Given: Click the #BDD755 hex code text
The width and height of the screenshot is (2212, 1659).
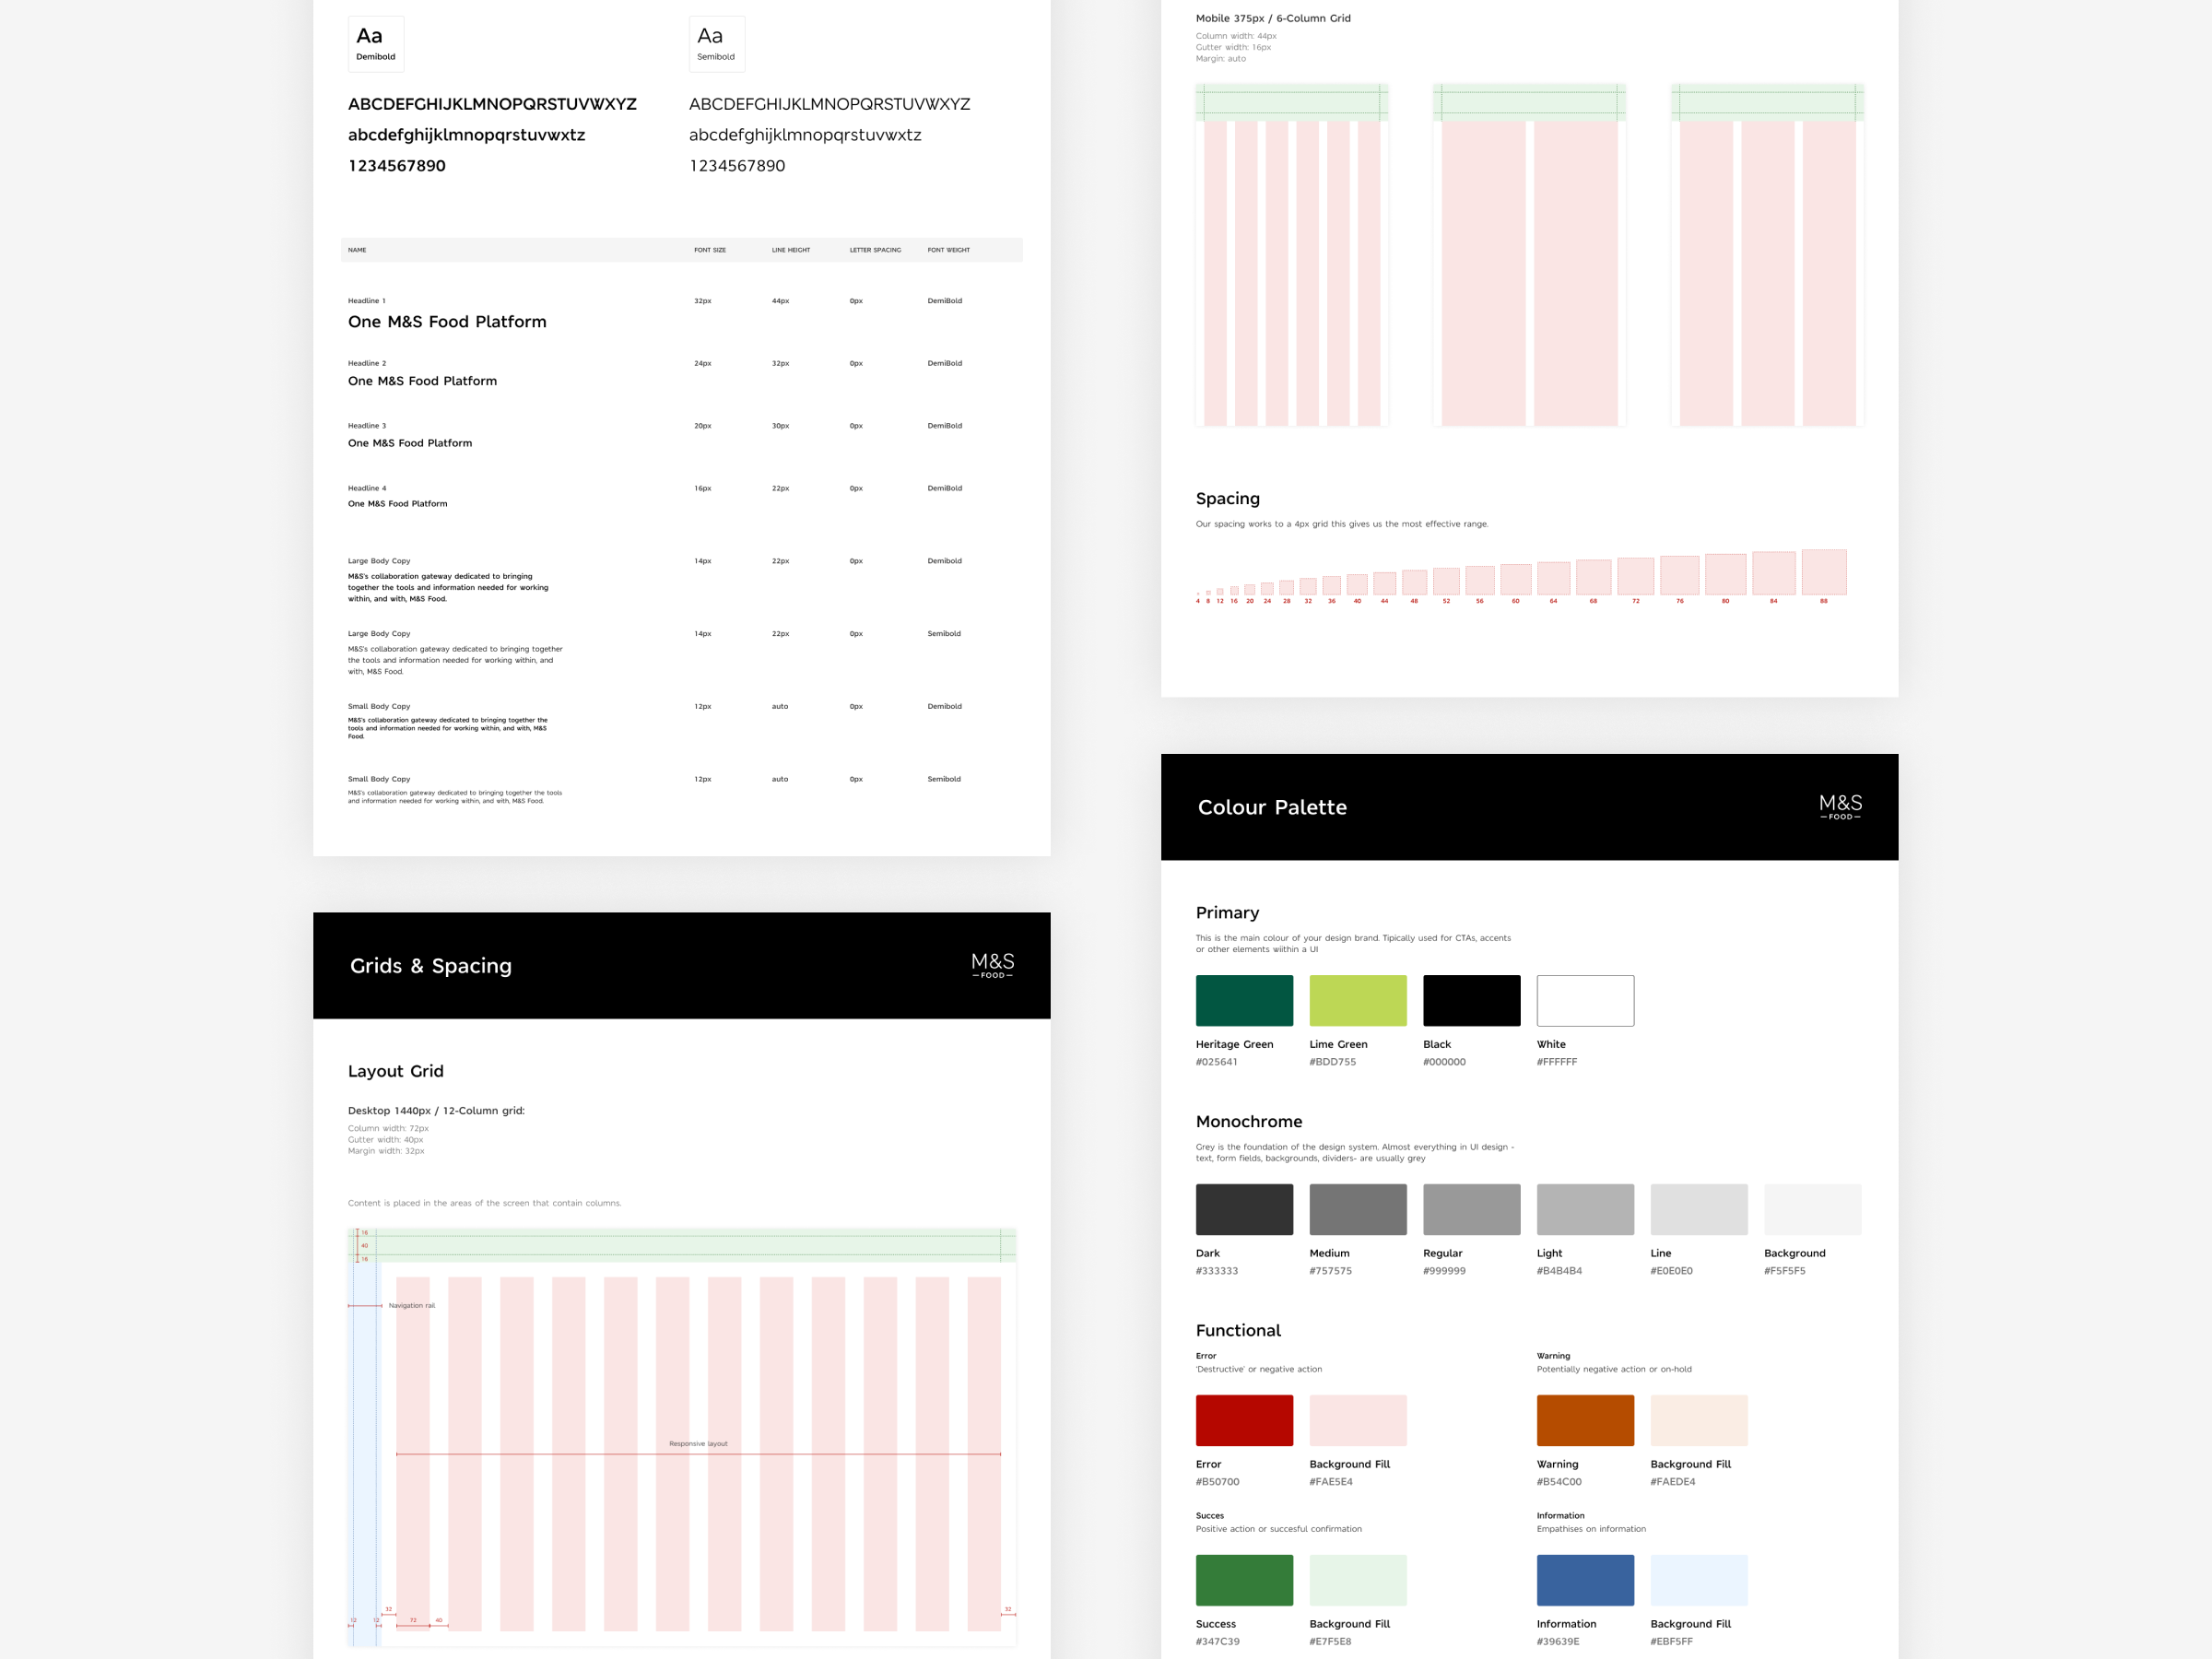Looking at the screenshot, I should point(1333,1062).
